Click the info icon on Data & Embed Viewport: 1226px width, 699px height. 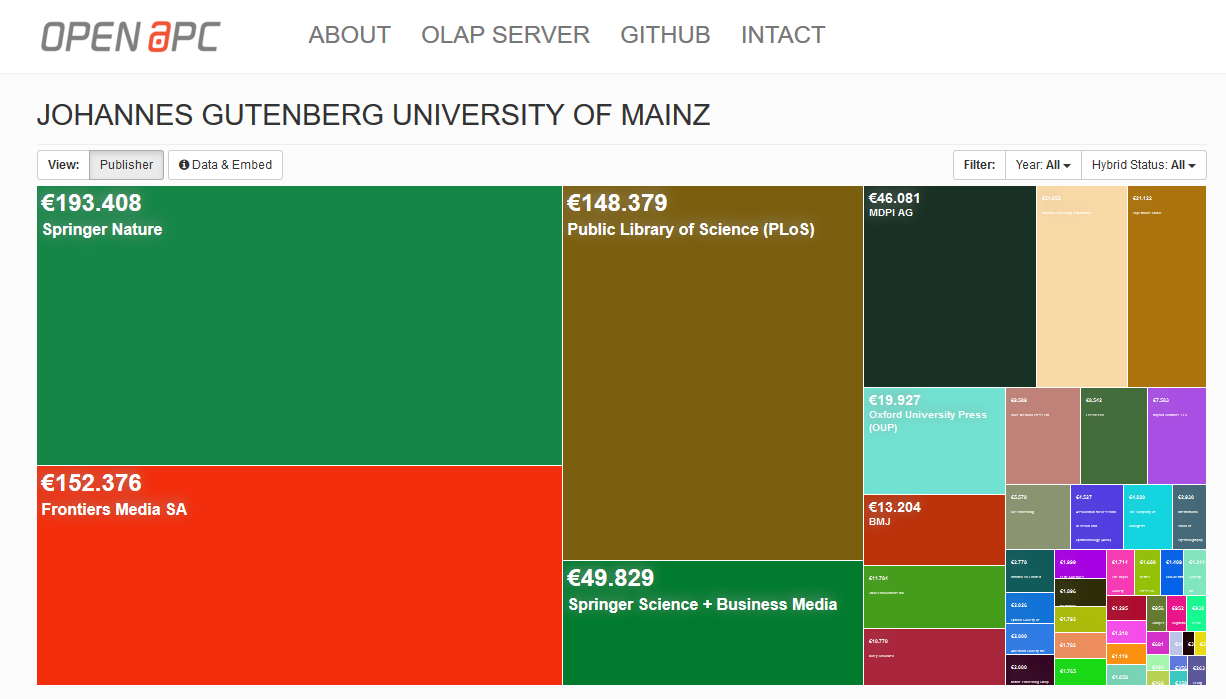[184, 165]
